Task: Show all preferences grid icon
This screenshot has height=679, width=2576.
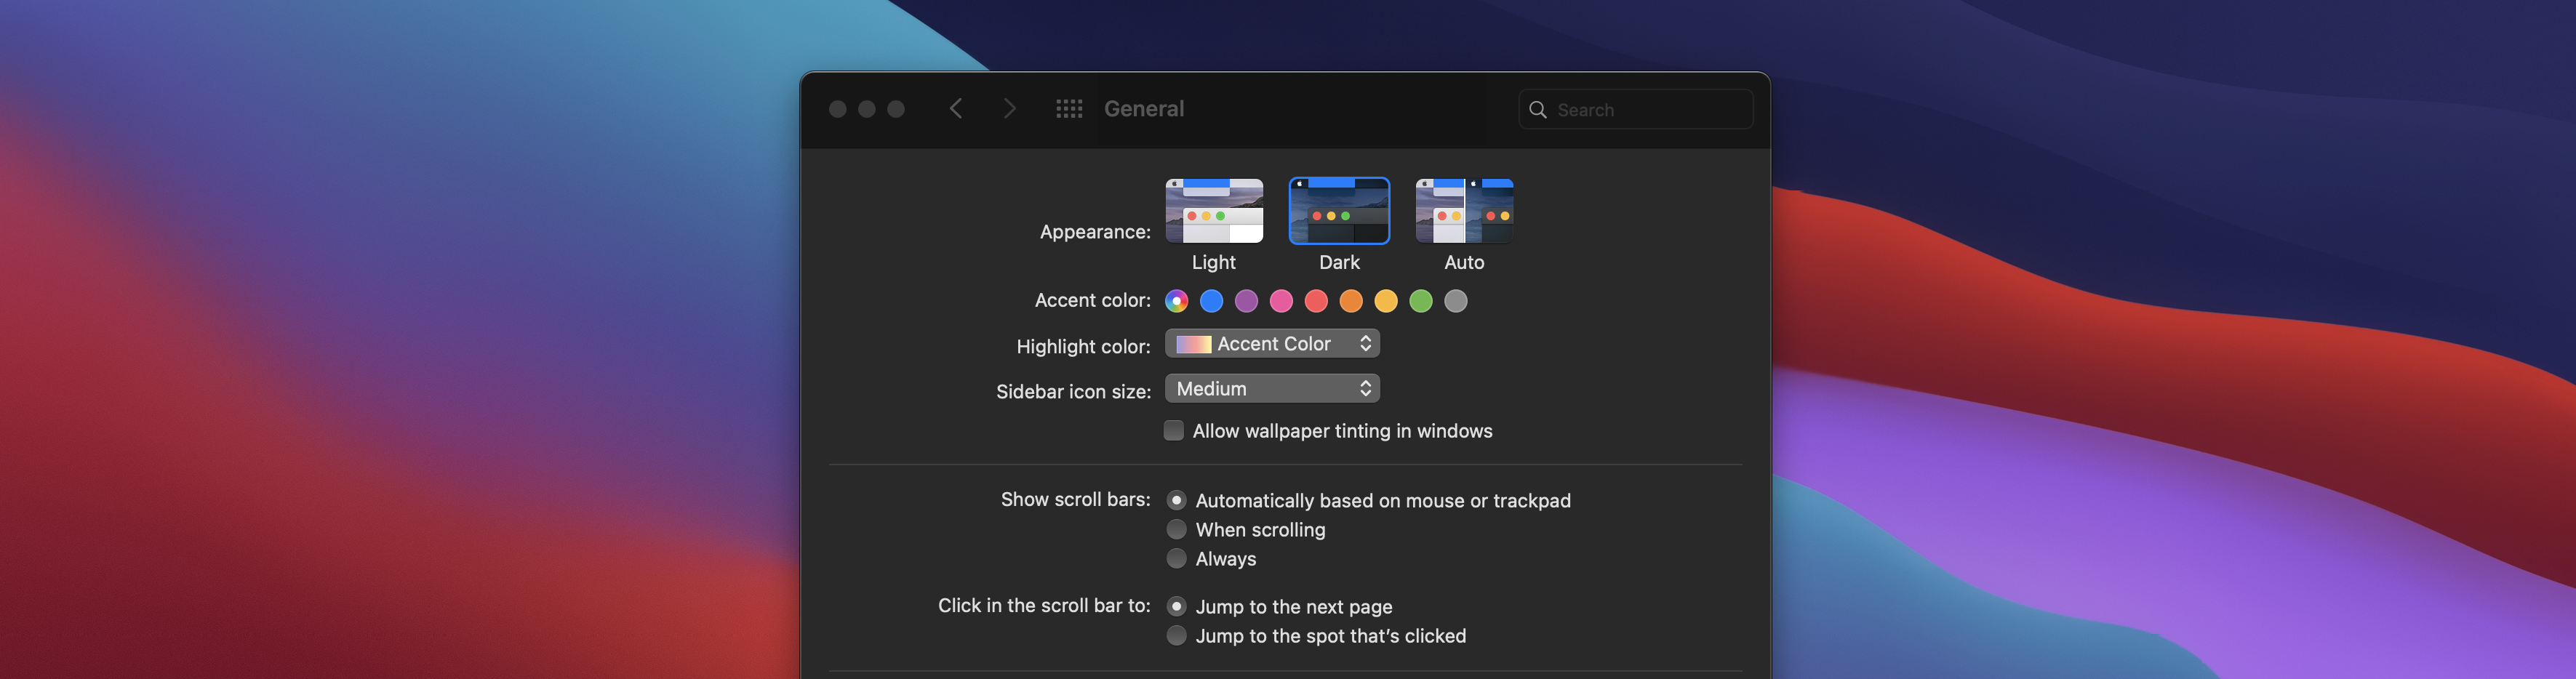Action: 1069,109
